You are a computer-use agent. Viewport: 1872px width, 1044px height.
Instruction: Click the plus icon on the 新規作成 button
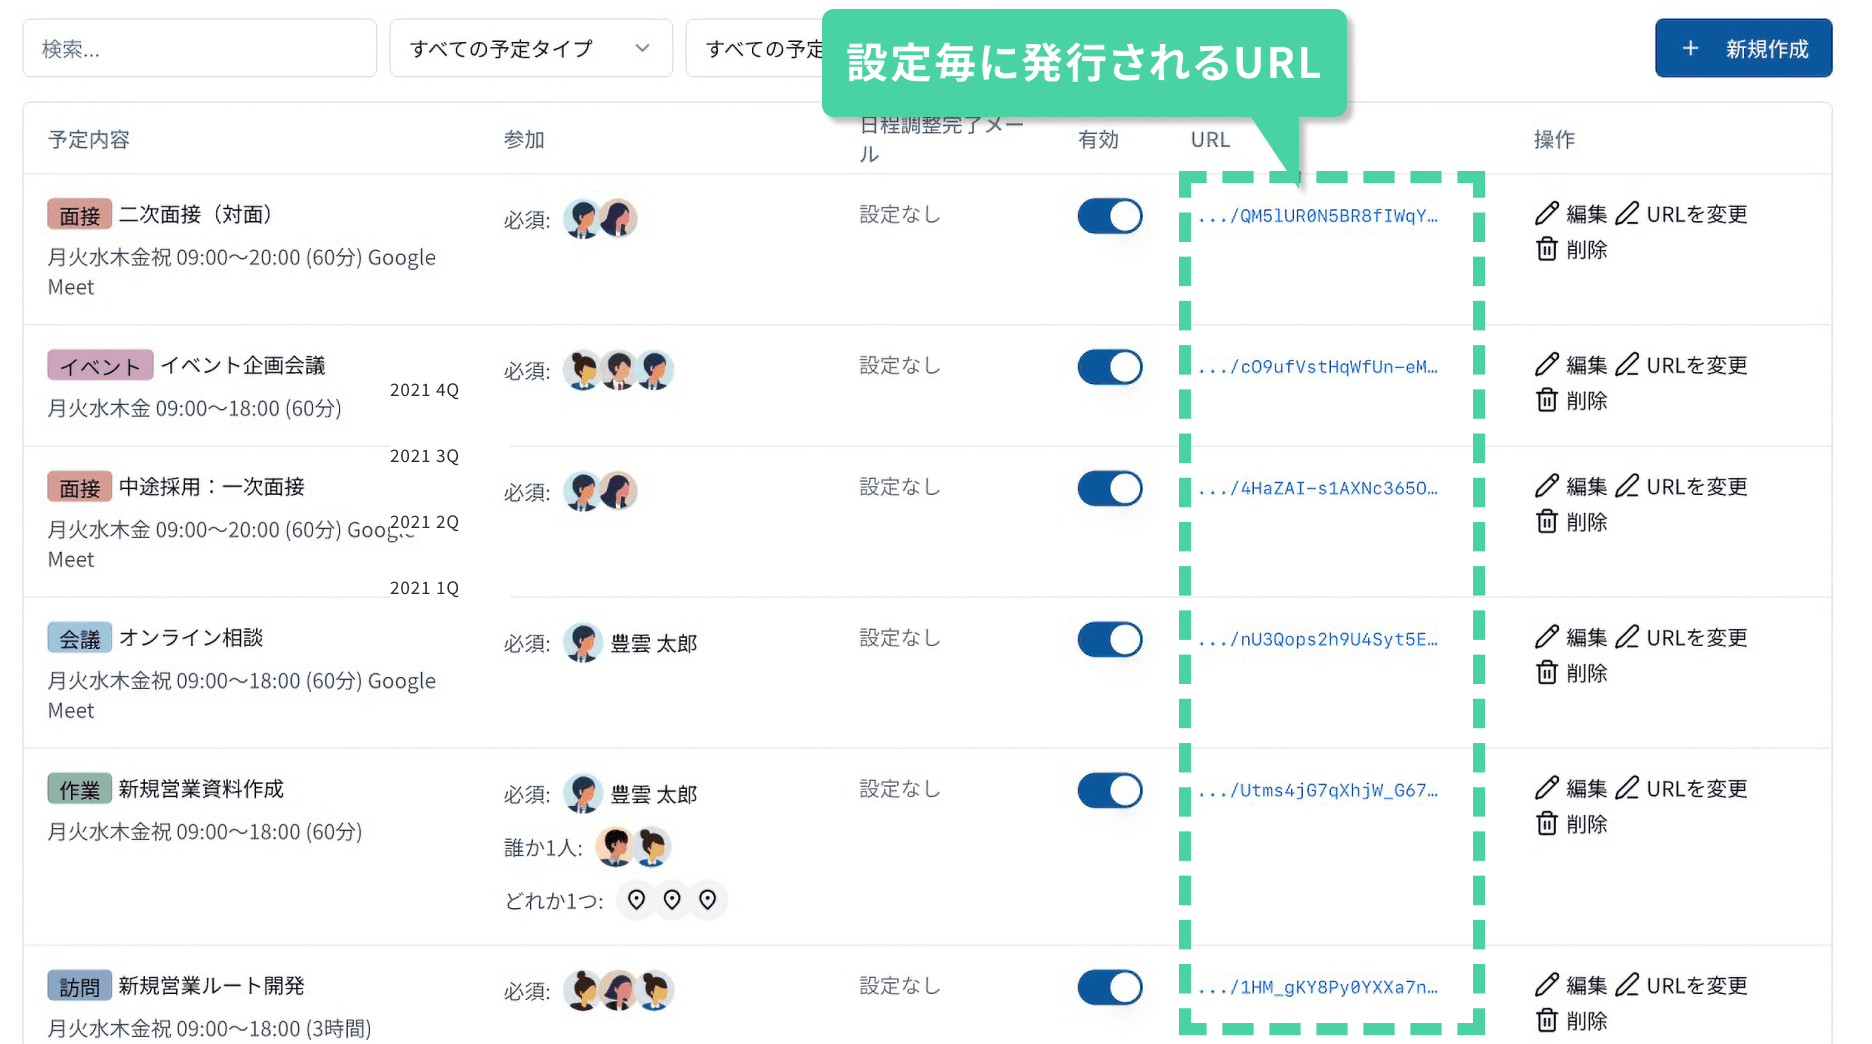pos(1690,47)
